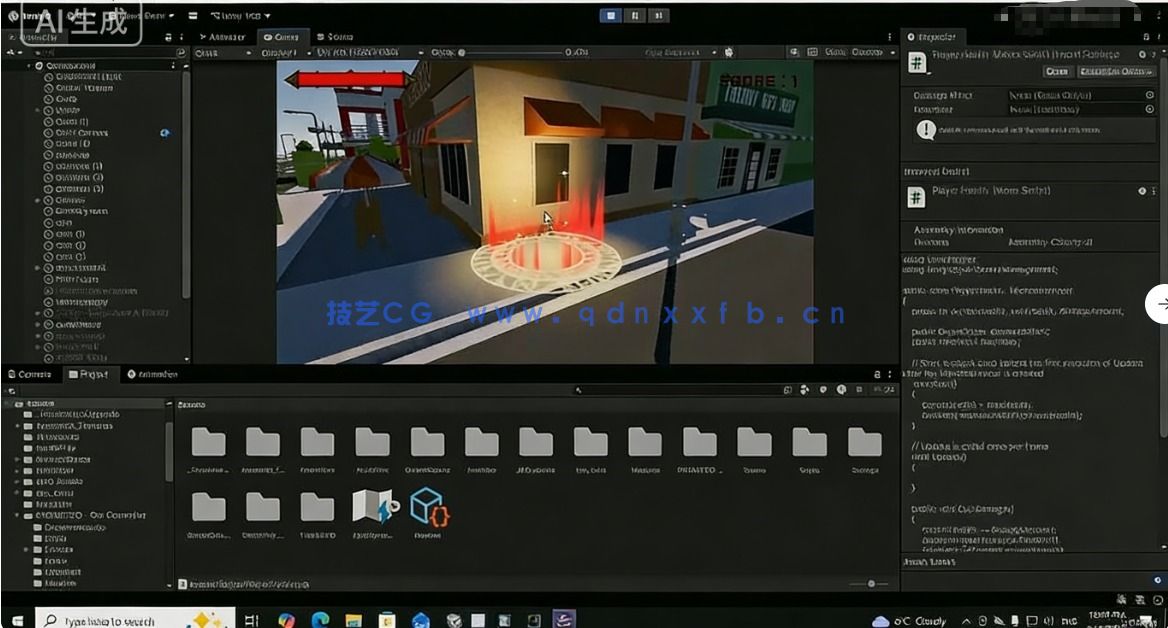Click the Pause button in the top toolbar
The height and width of the screenshot is (628, 1168).
[x=636, y=14]
